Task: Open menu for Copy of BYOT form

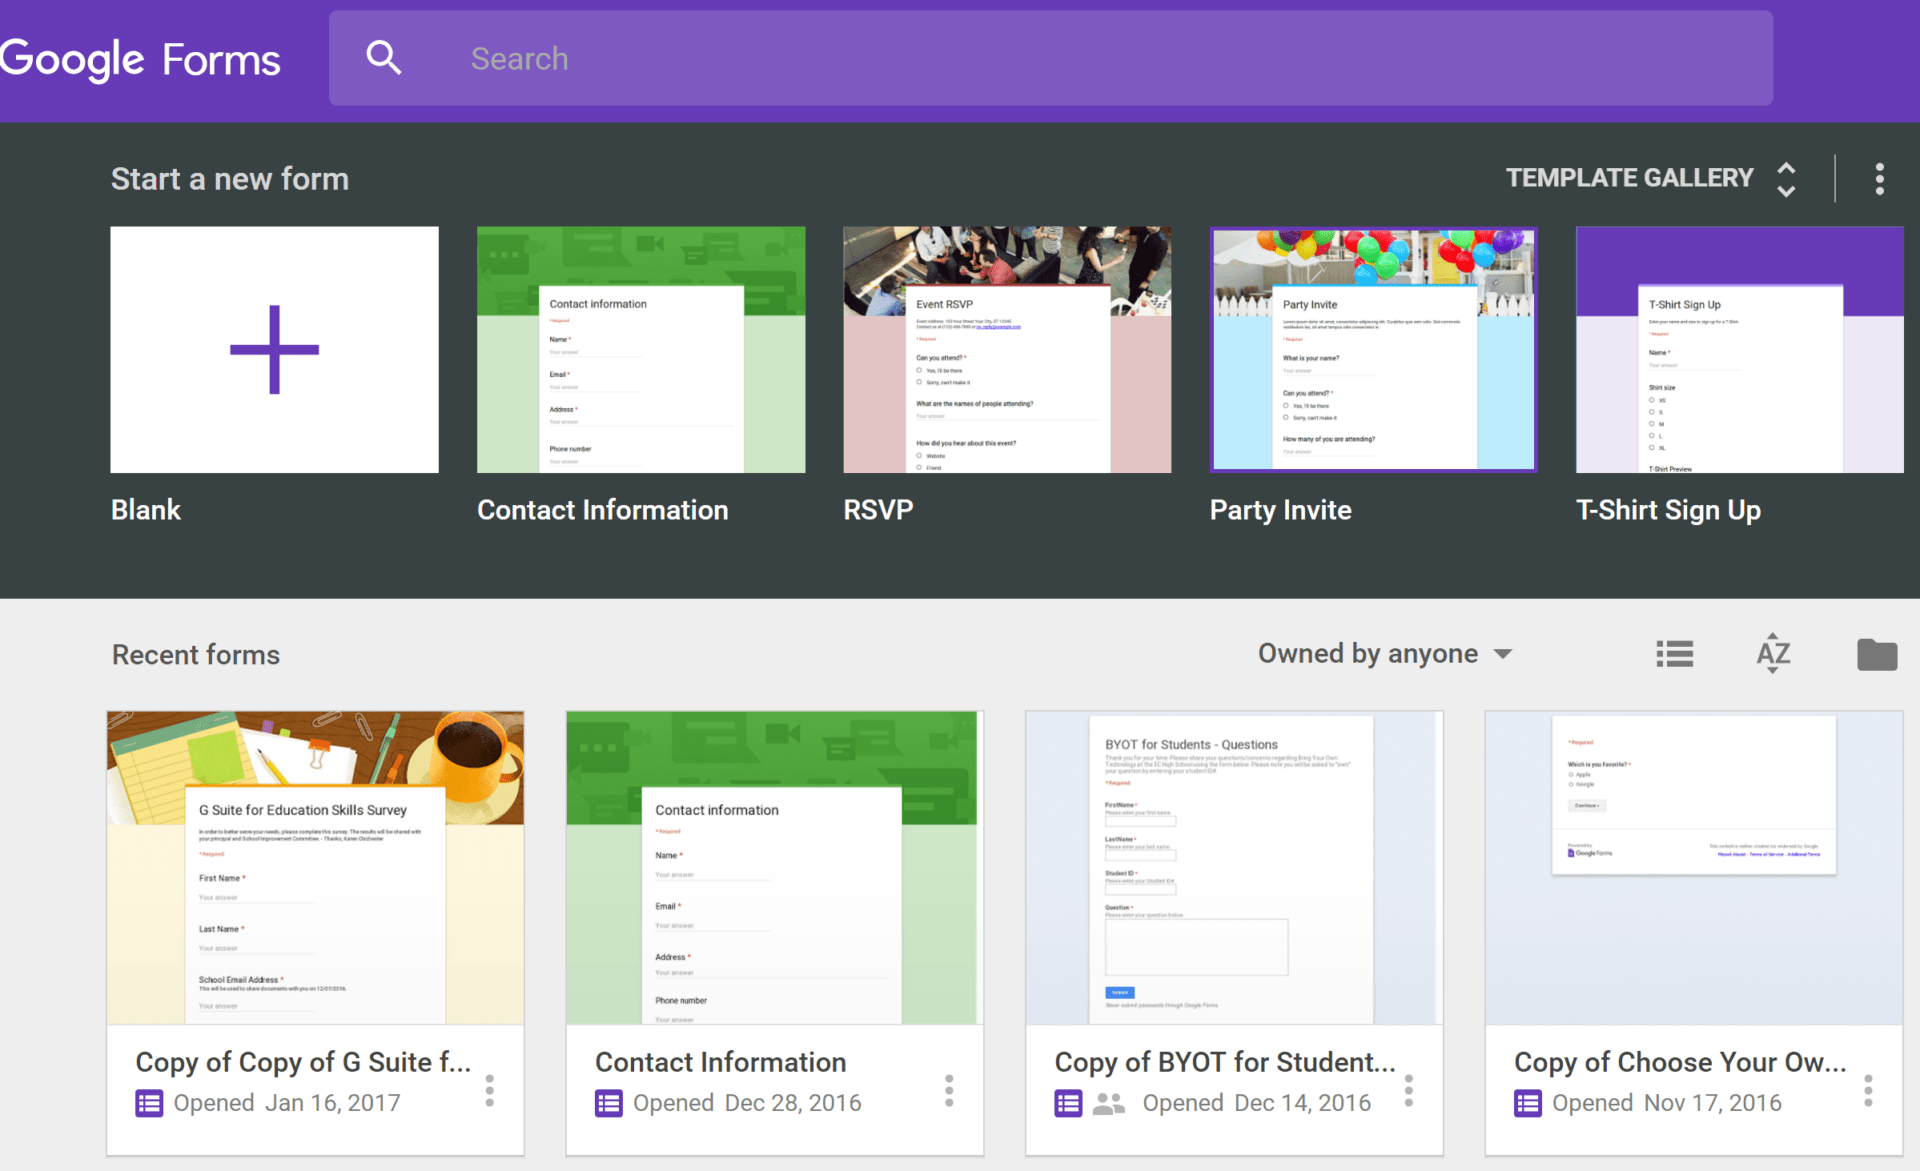Action: pos(1408,1090)
